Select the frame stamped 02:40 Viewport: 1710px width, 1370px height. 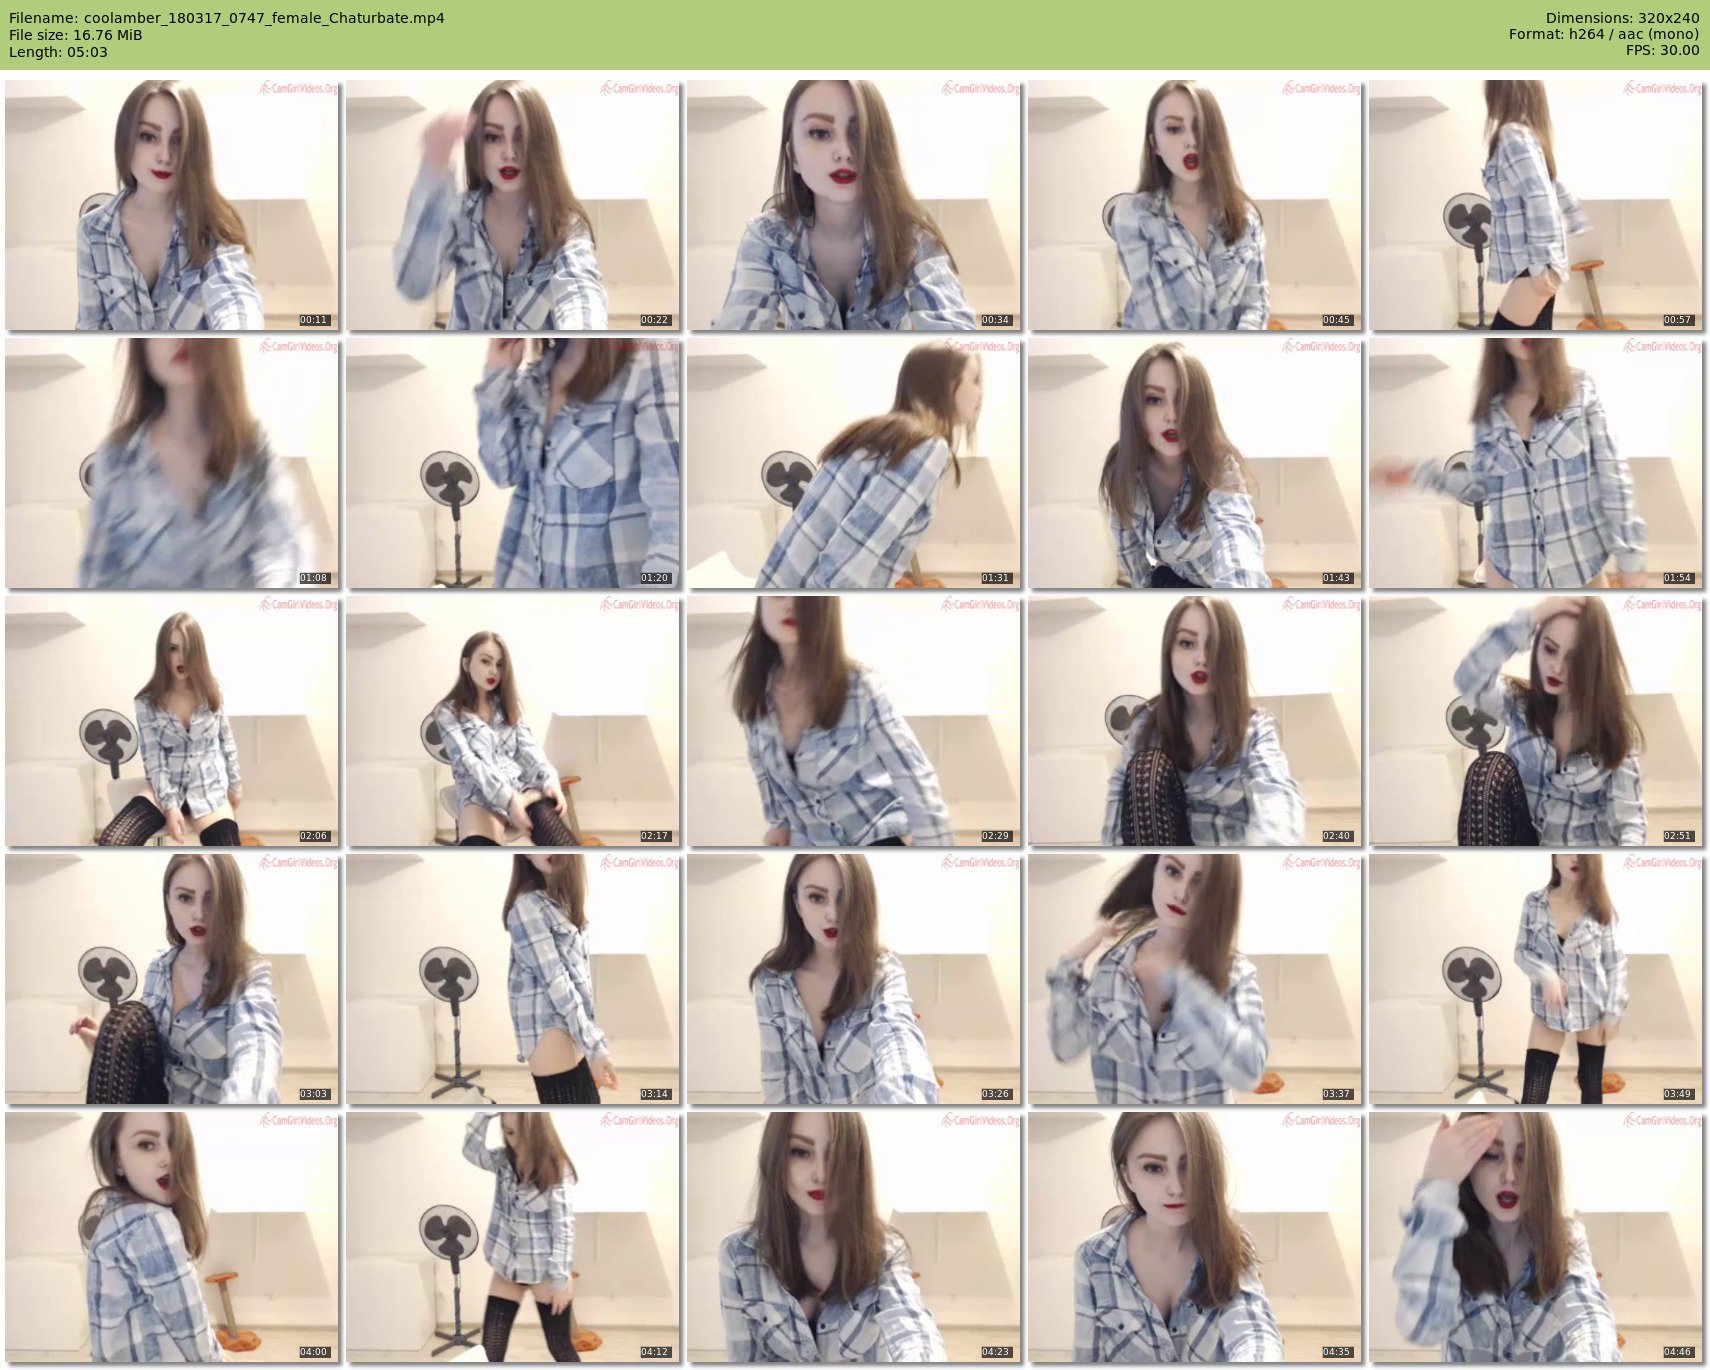1195,721
